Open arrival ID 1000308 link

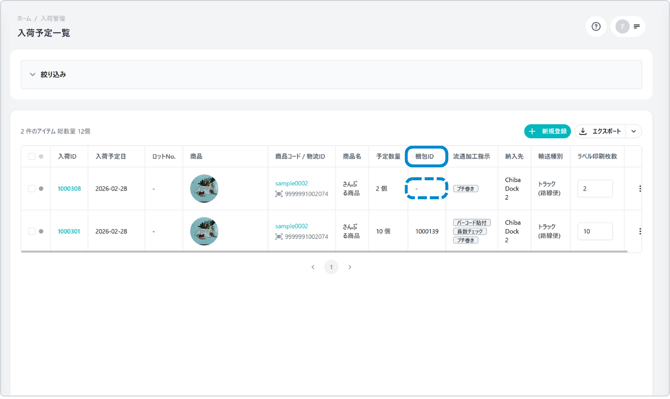(x=69, y=188)
